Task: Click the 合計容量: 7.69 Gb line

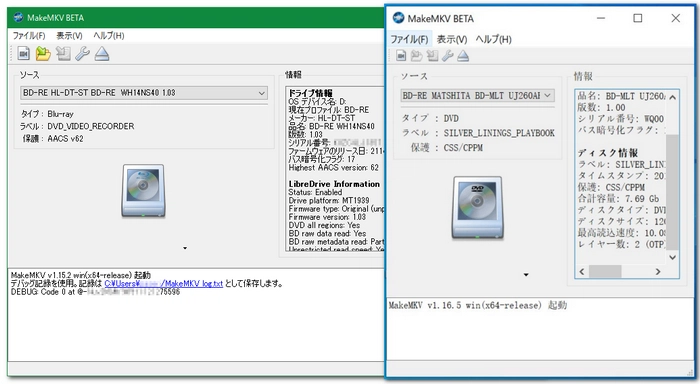Action: (618, 199)
